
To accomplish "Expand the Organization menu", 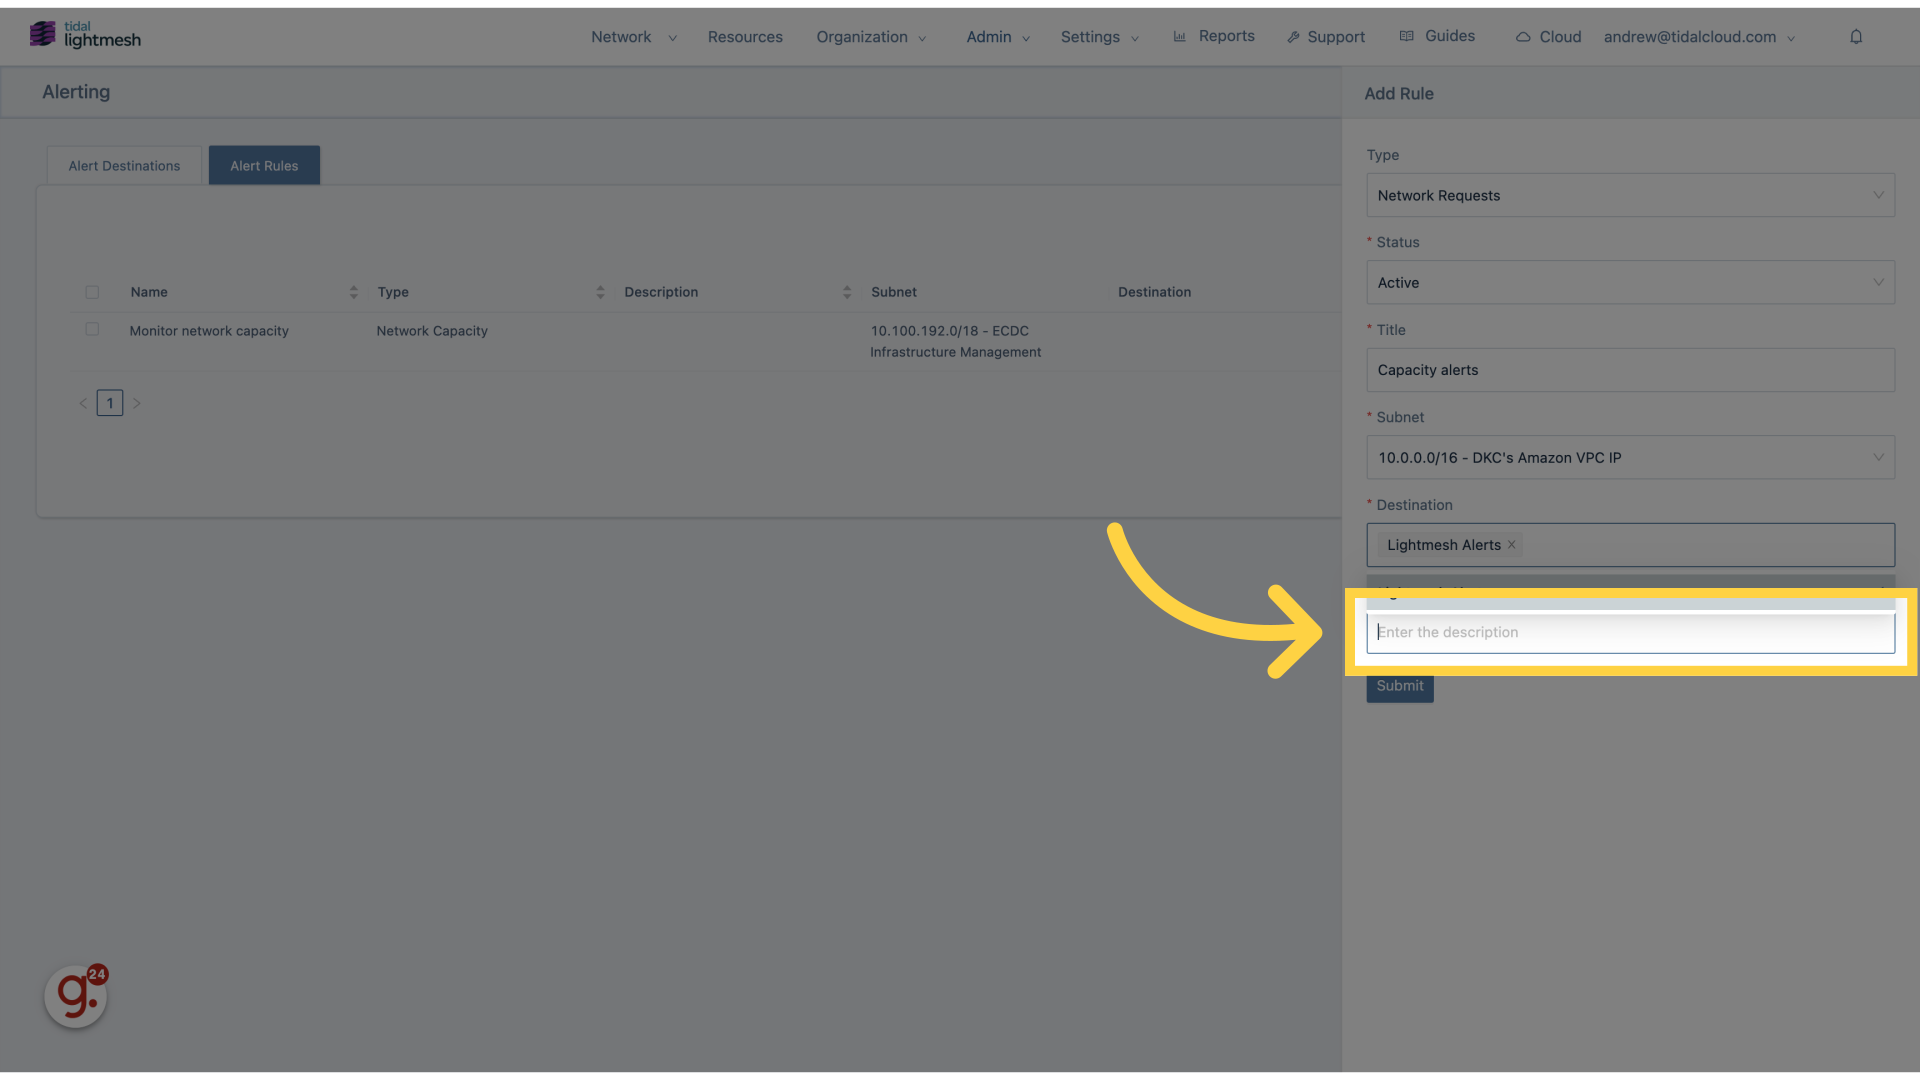I will point(871,37).
